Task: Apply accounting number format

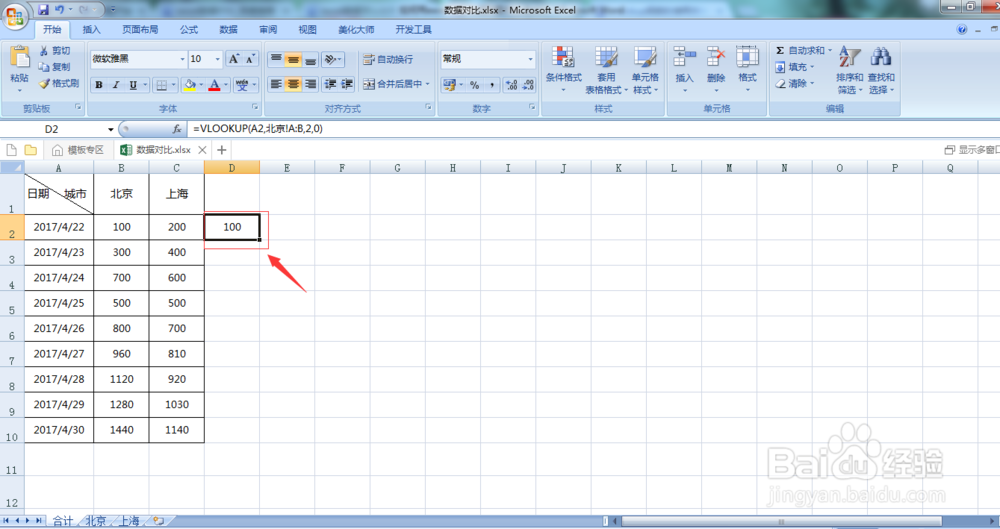Action: tap(450, 84)
